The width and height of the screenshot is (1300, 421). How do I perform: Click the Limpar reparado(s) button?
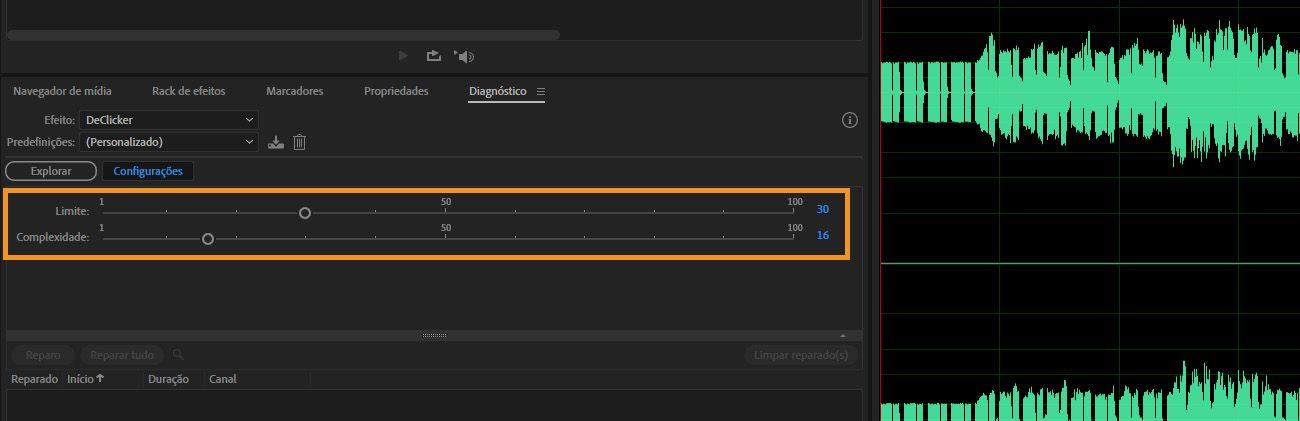click(801, 355)
